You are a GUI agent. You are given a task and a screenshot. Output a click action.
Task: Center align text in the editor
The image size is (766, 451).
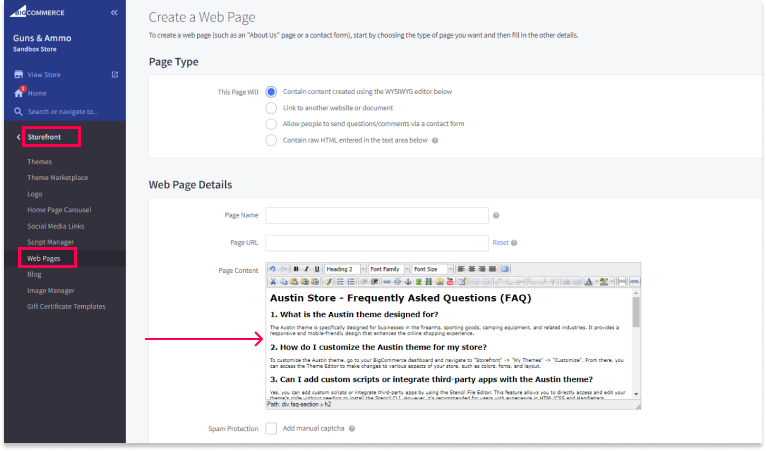(472, 269)
